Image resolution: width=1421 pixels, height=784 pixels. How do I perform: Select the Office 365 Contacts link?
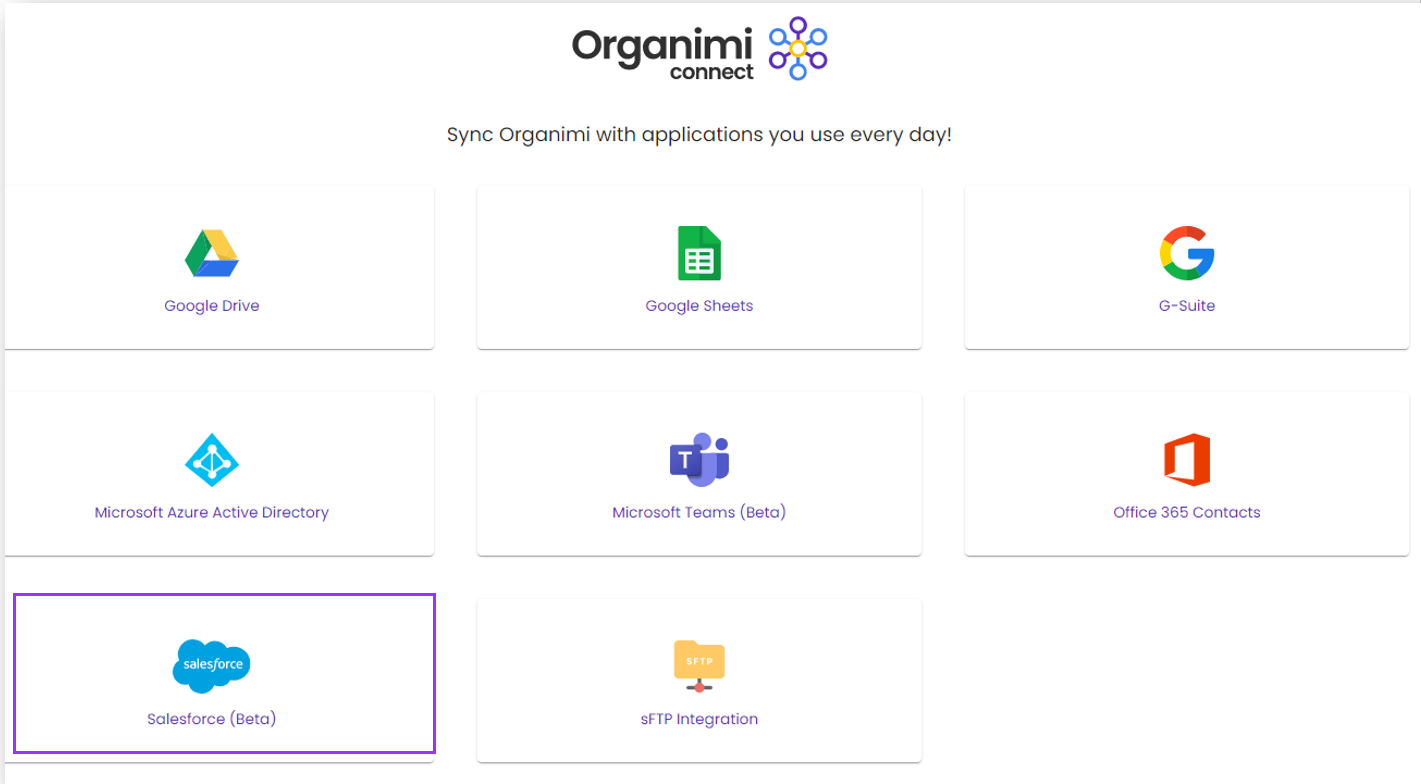click(x=1187, y=512)
